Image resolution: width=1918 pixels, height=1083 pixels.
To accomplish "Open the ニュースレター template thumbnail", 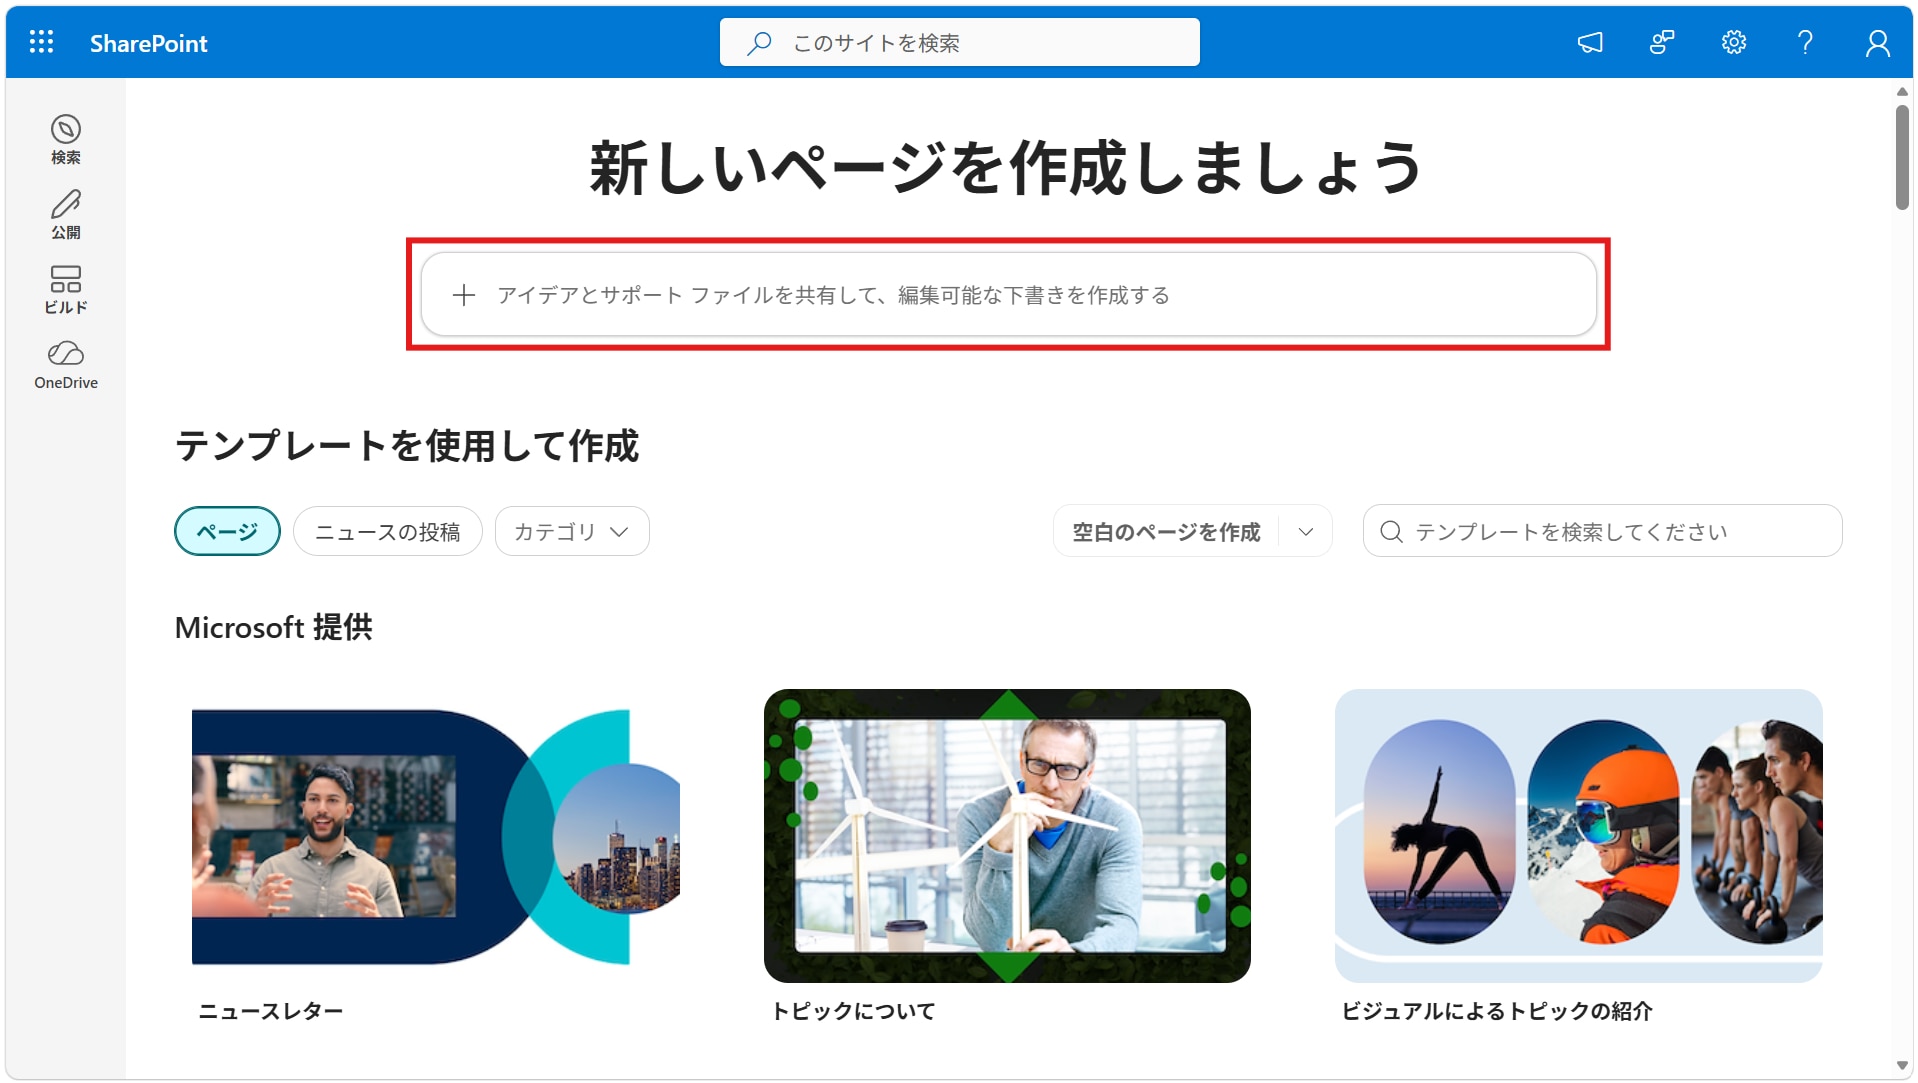I will 436,836.
